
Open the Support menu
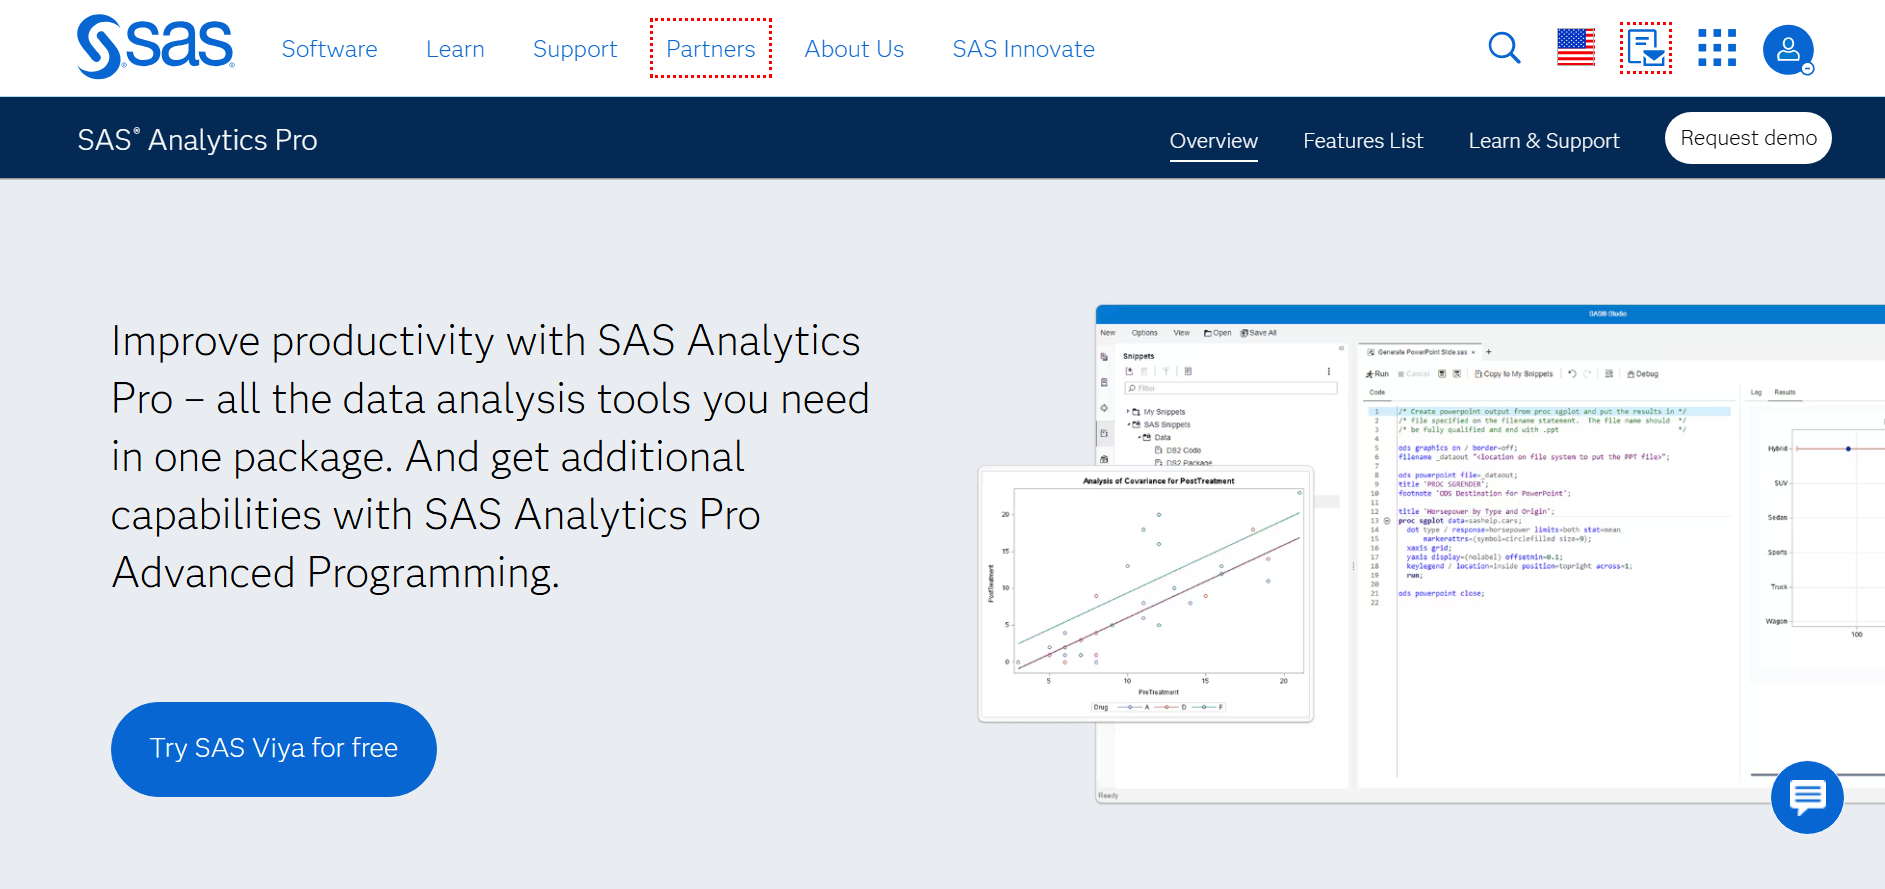[x=575, y=49]
